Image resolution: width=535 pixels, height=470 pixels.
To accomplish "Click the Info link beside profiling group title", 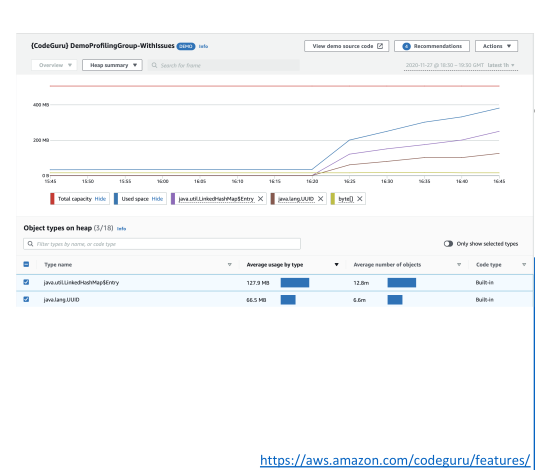I will 203,46.
